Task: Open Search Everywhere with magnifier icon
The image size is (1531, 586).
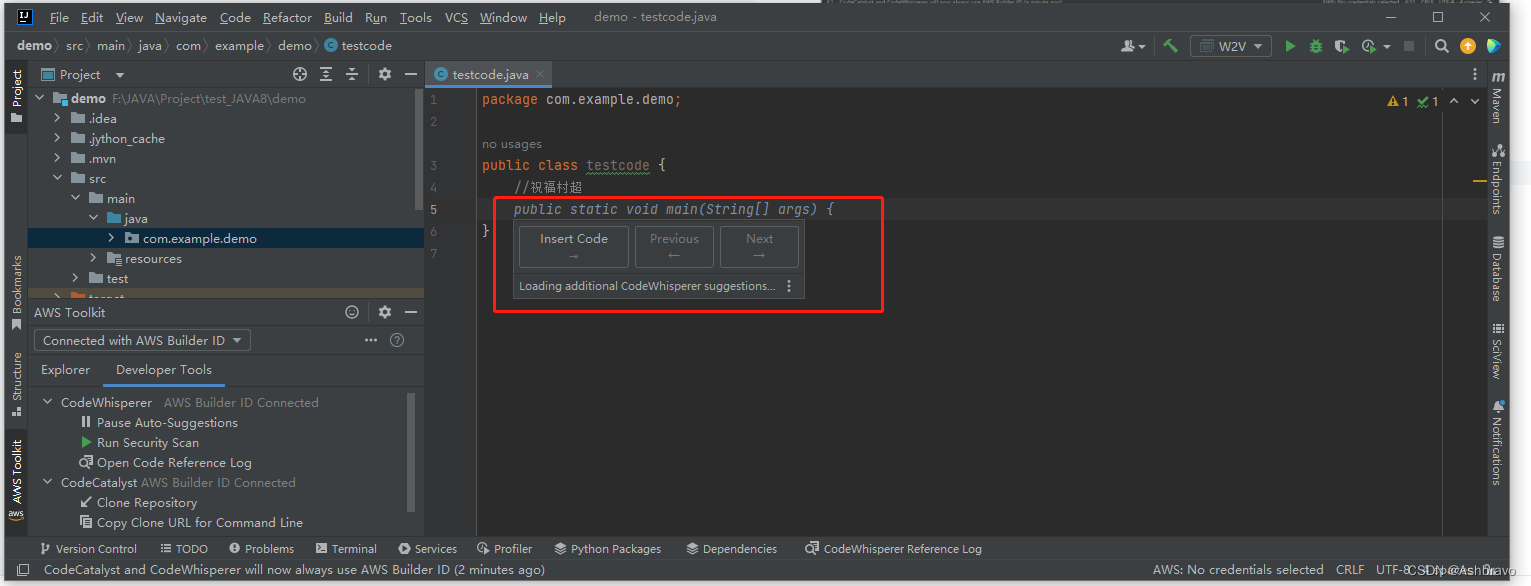Action: click(x=1440, y=46)
